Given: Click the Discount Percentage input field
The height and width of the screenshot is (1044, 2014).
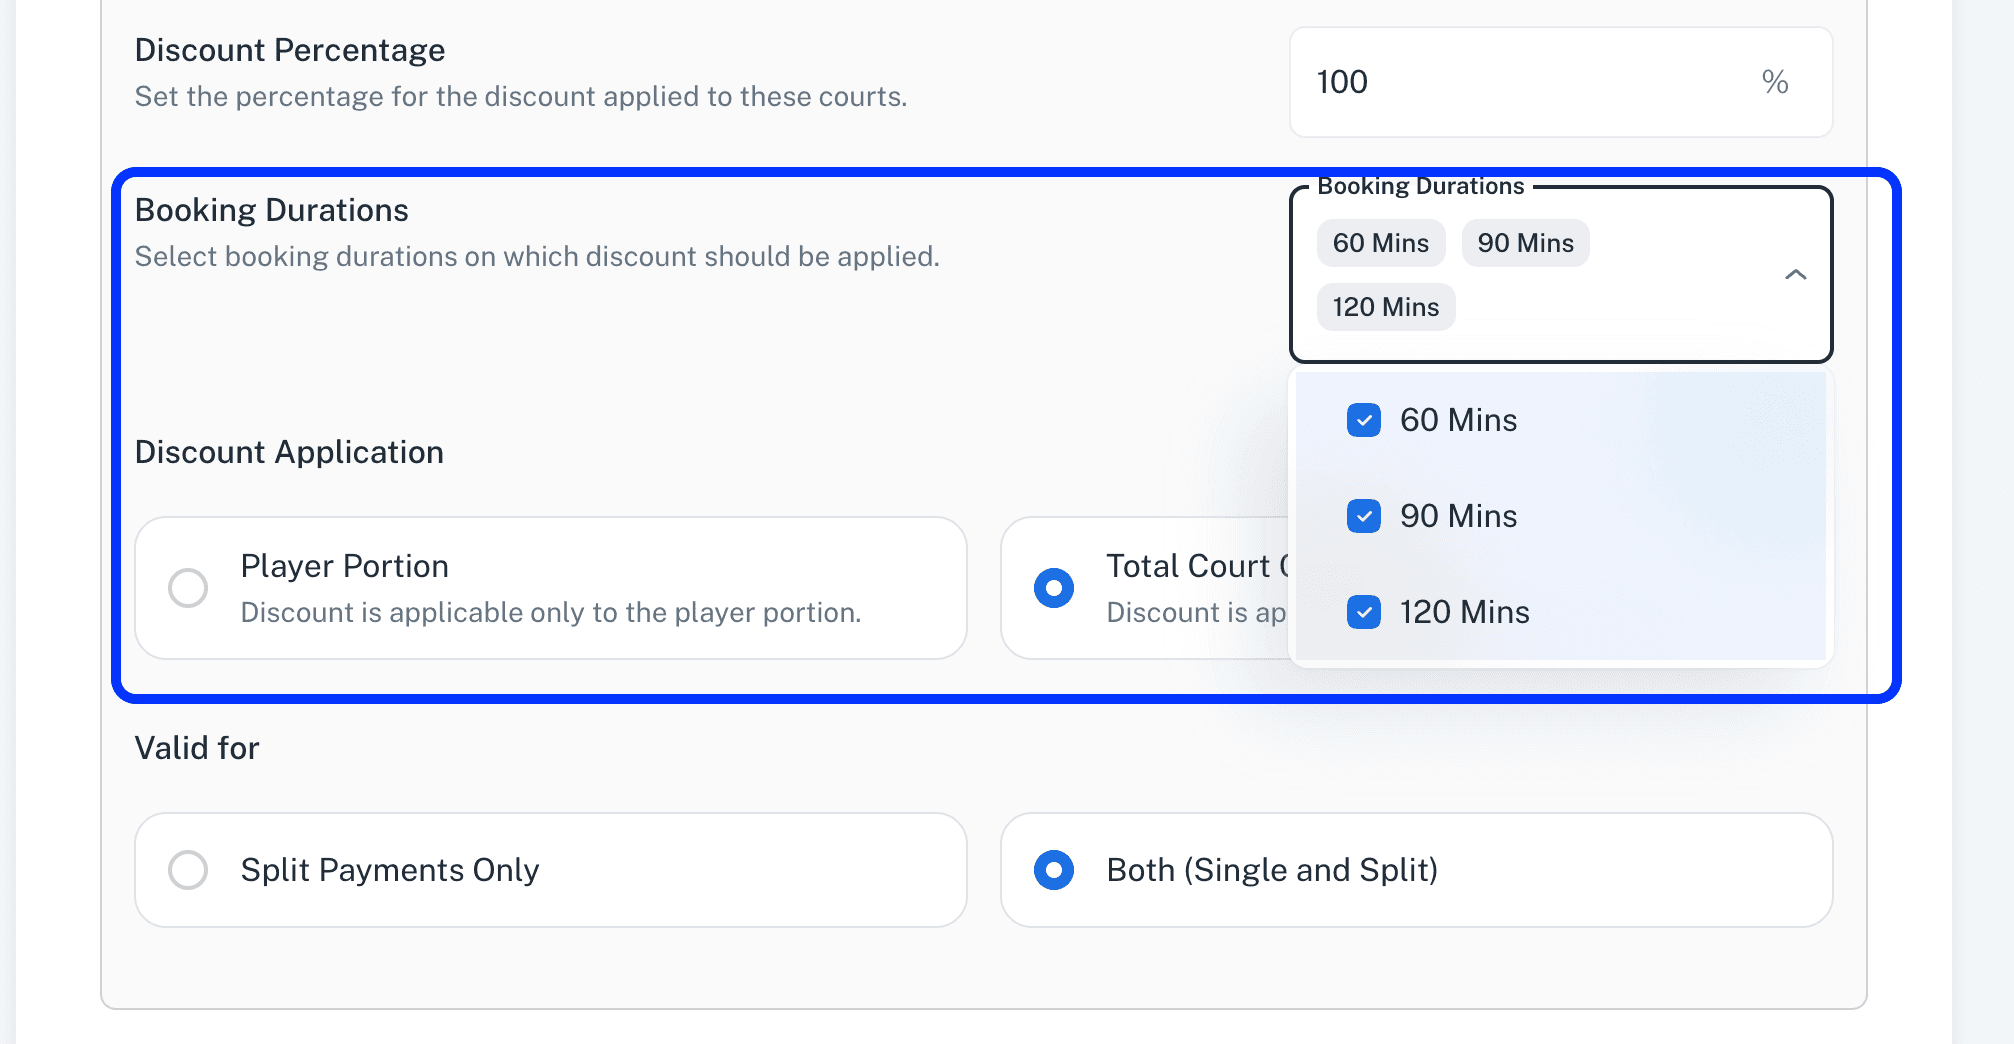Looking at the screenshot, I should pyautogui.click(x=1520, y=82).
